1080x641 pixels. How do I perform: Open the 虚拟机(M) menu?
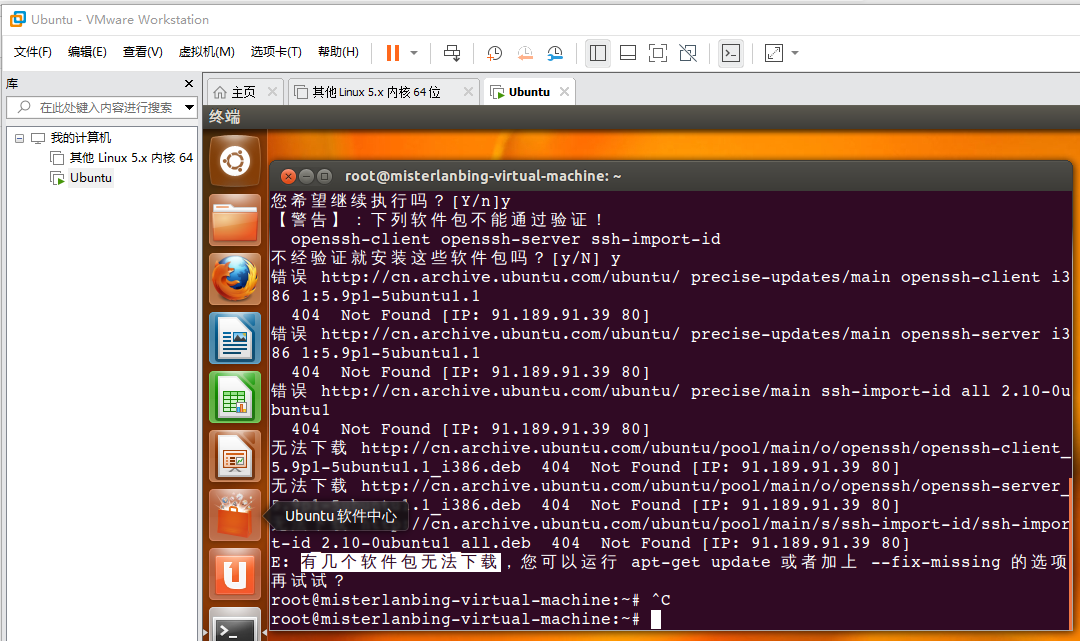206,51
